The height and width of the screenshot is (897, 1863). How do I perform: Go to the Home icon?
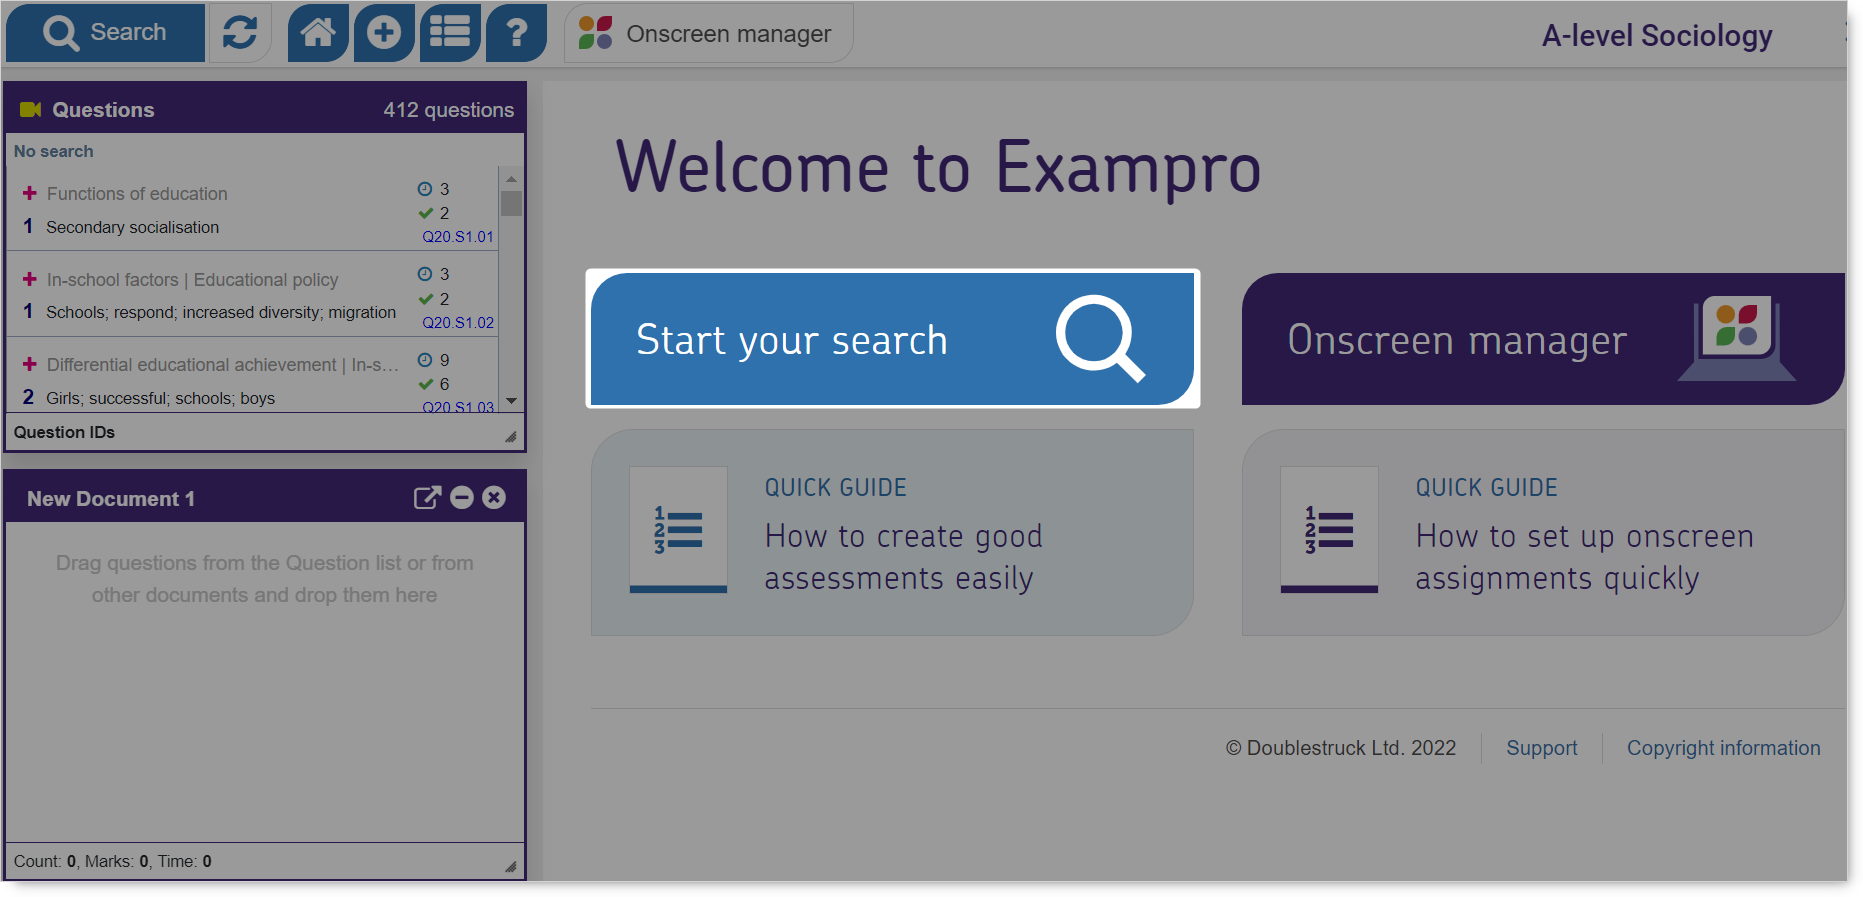click(x=318, y=33)
